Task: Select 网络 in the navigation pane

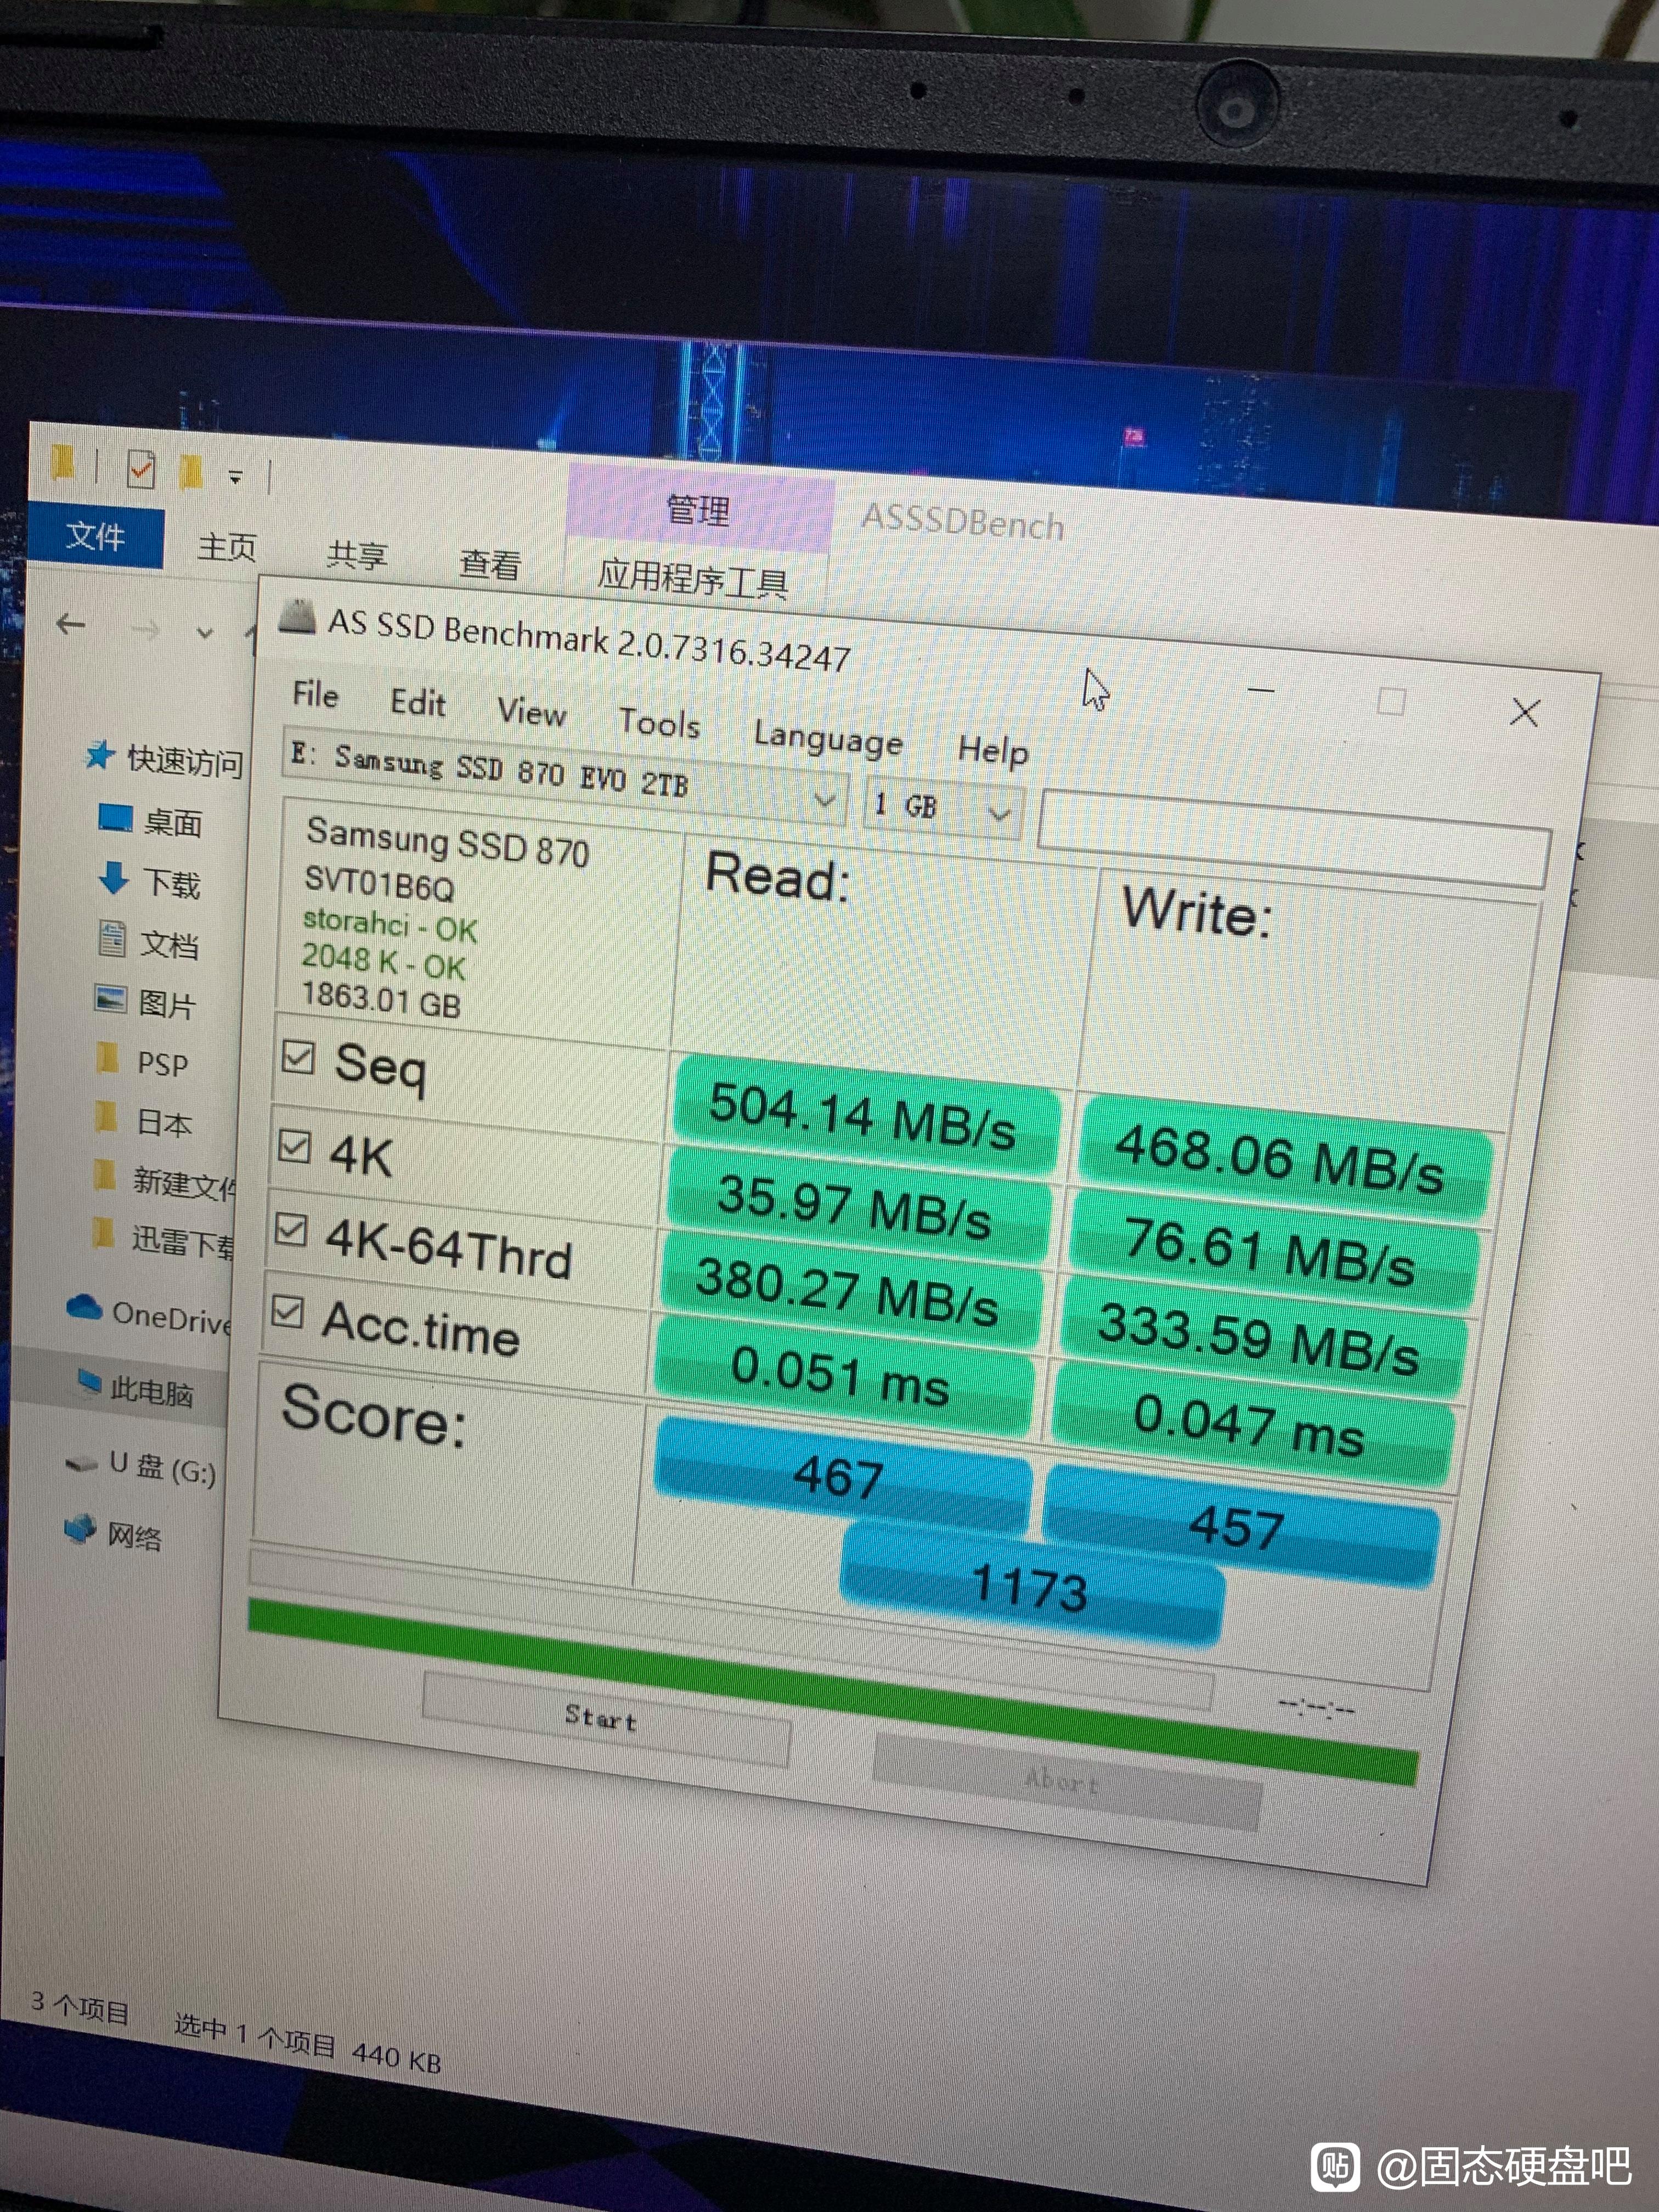Action: pos(113,1533)
